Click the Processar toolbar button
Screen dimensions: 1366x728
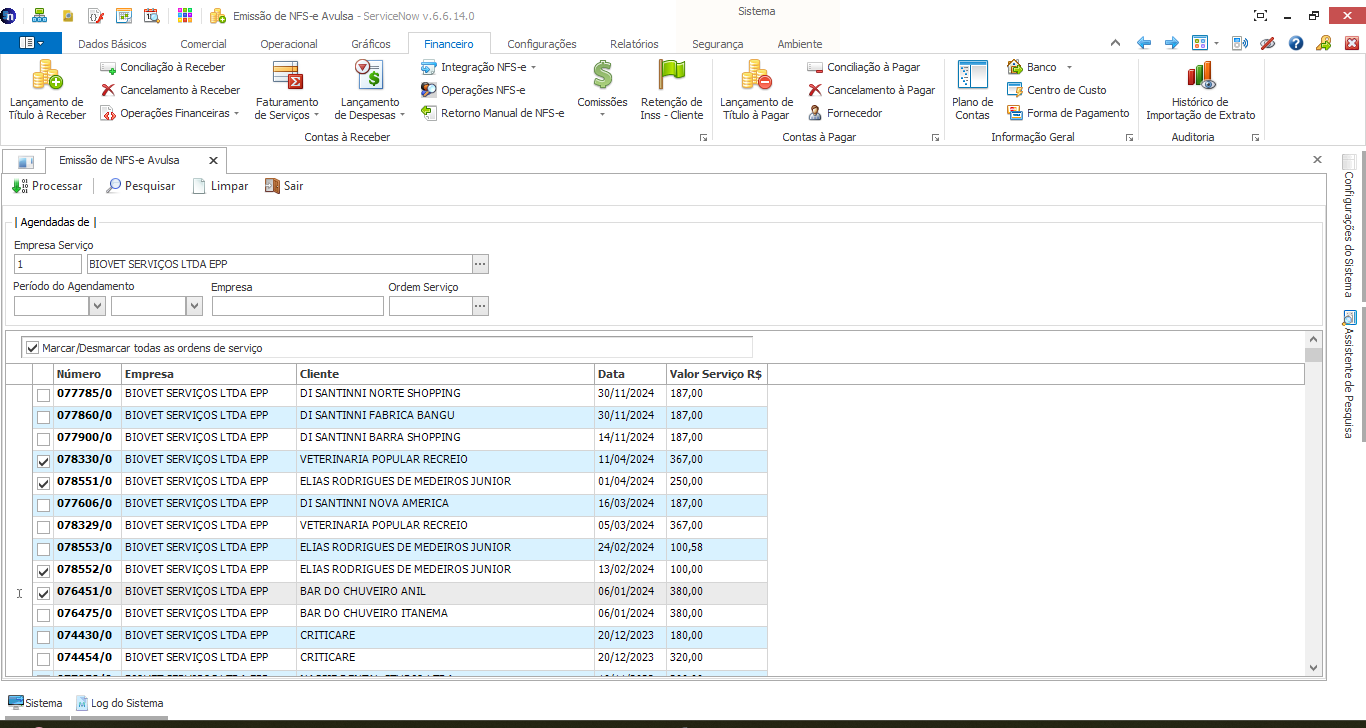click(x=47, y=186)
